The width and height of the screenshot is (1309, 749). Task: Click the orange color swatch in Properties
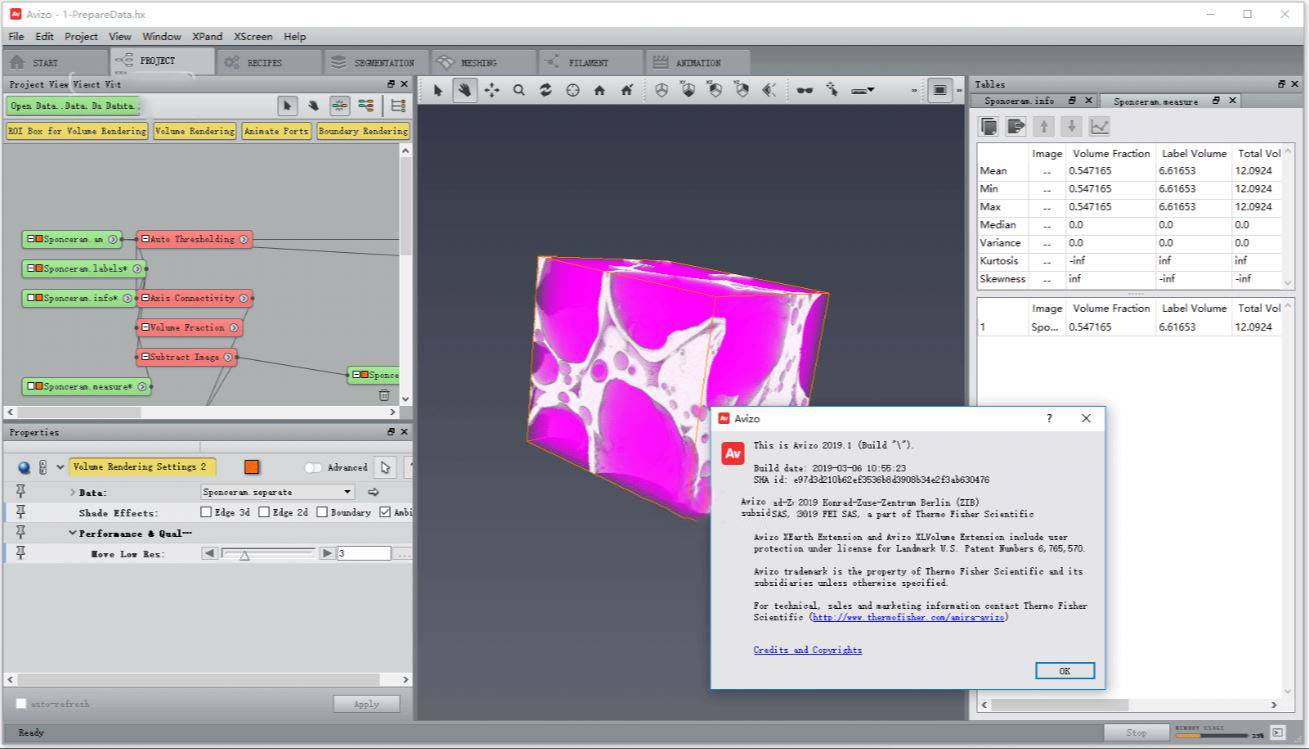pyautogui.click(x=252, y=467)
